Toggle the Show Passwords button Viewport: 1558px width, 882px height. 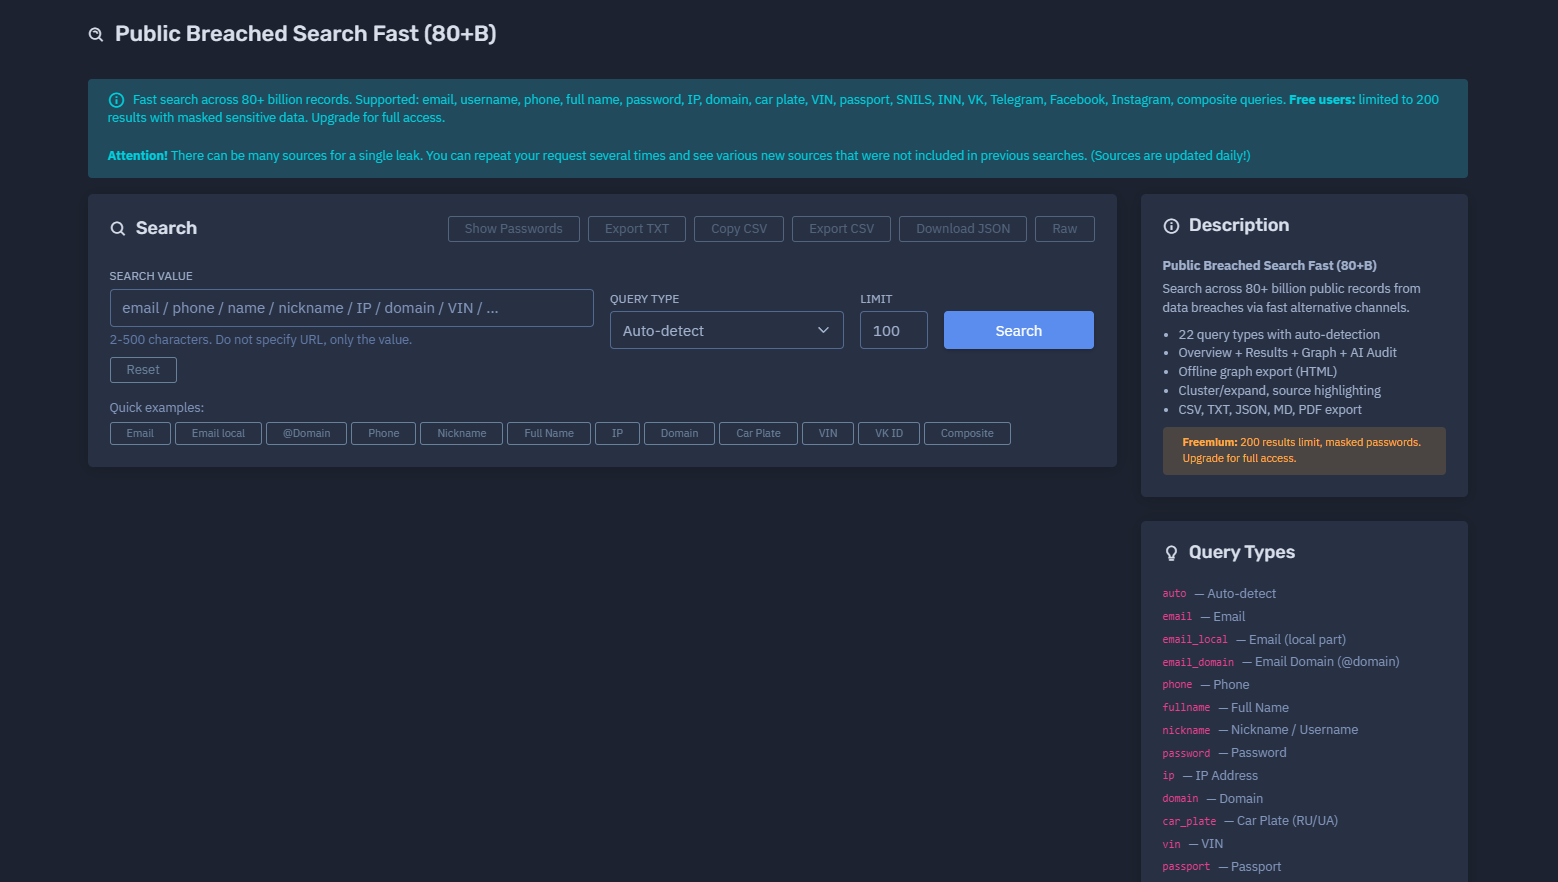pos(513,229)
